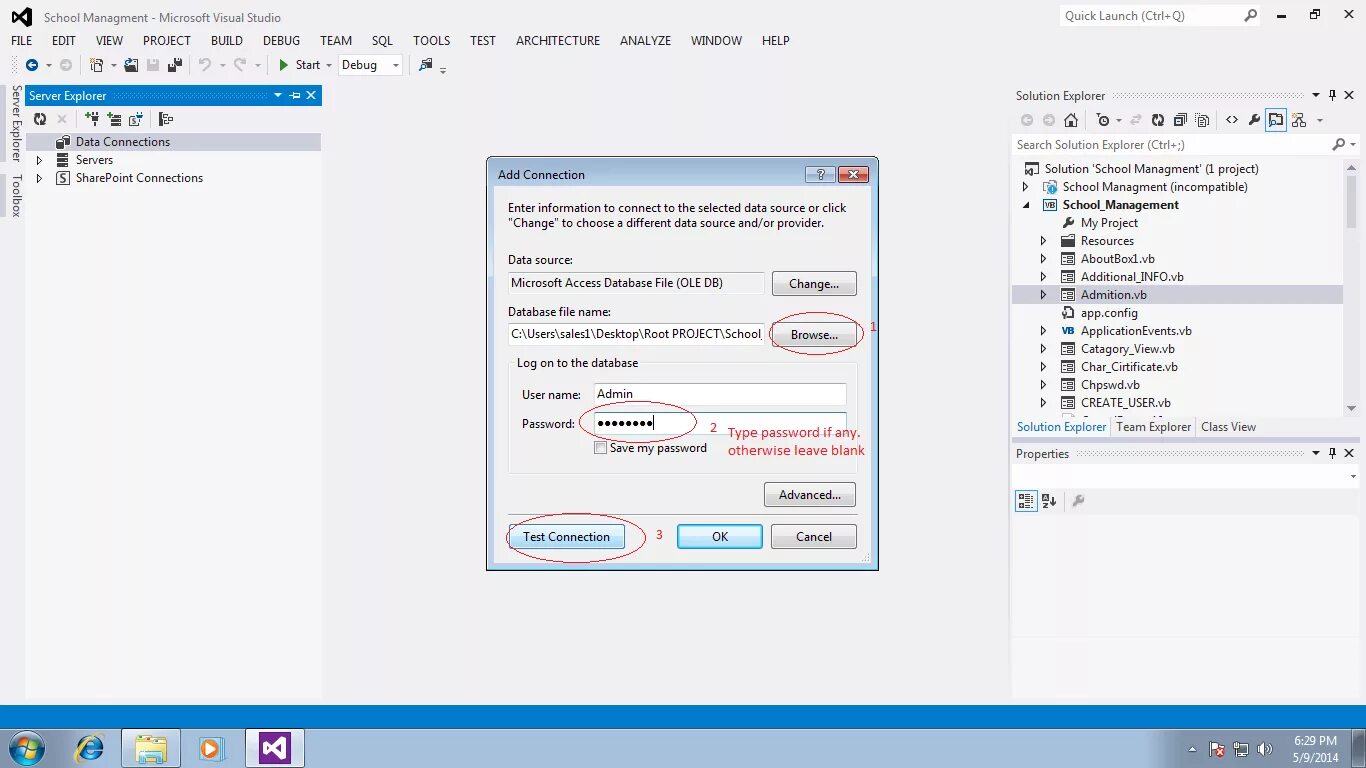Open the collapsed Toolbox side tab
The width and height of the screenshot is (1366, 768).
16,195
